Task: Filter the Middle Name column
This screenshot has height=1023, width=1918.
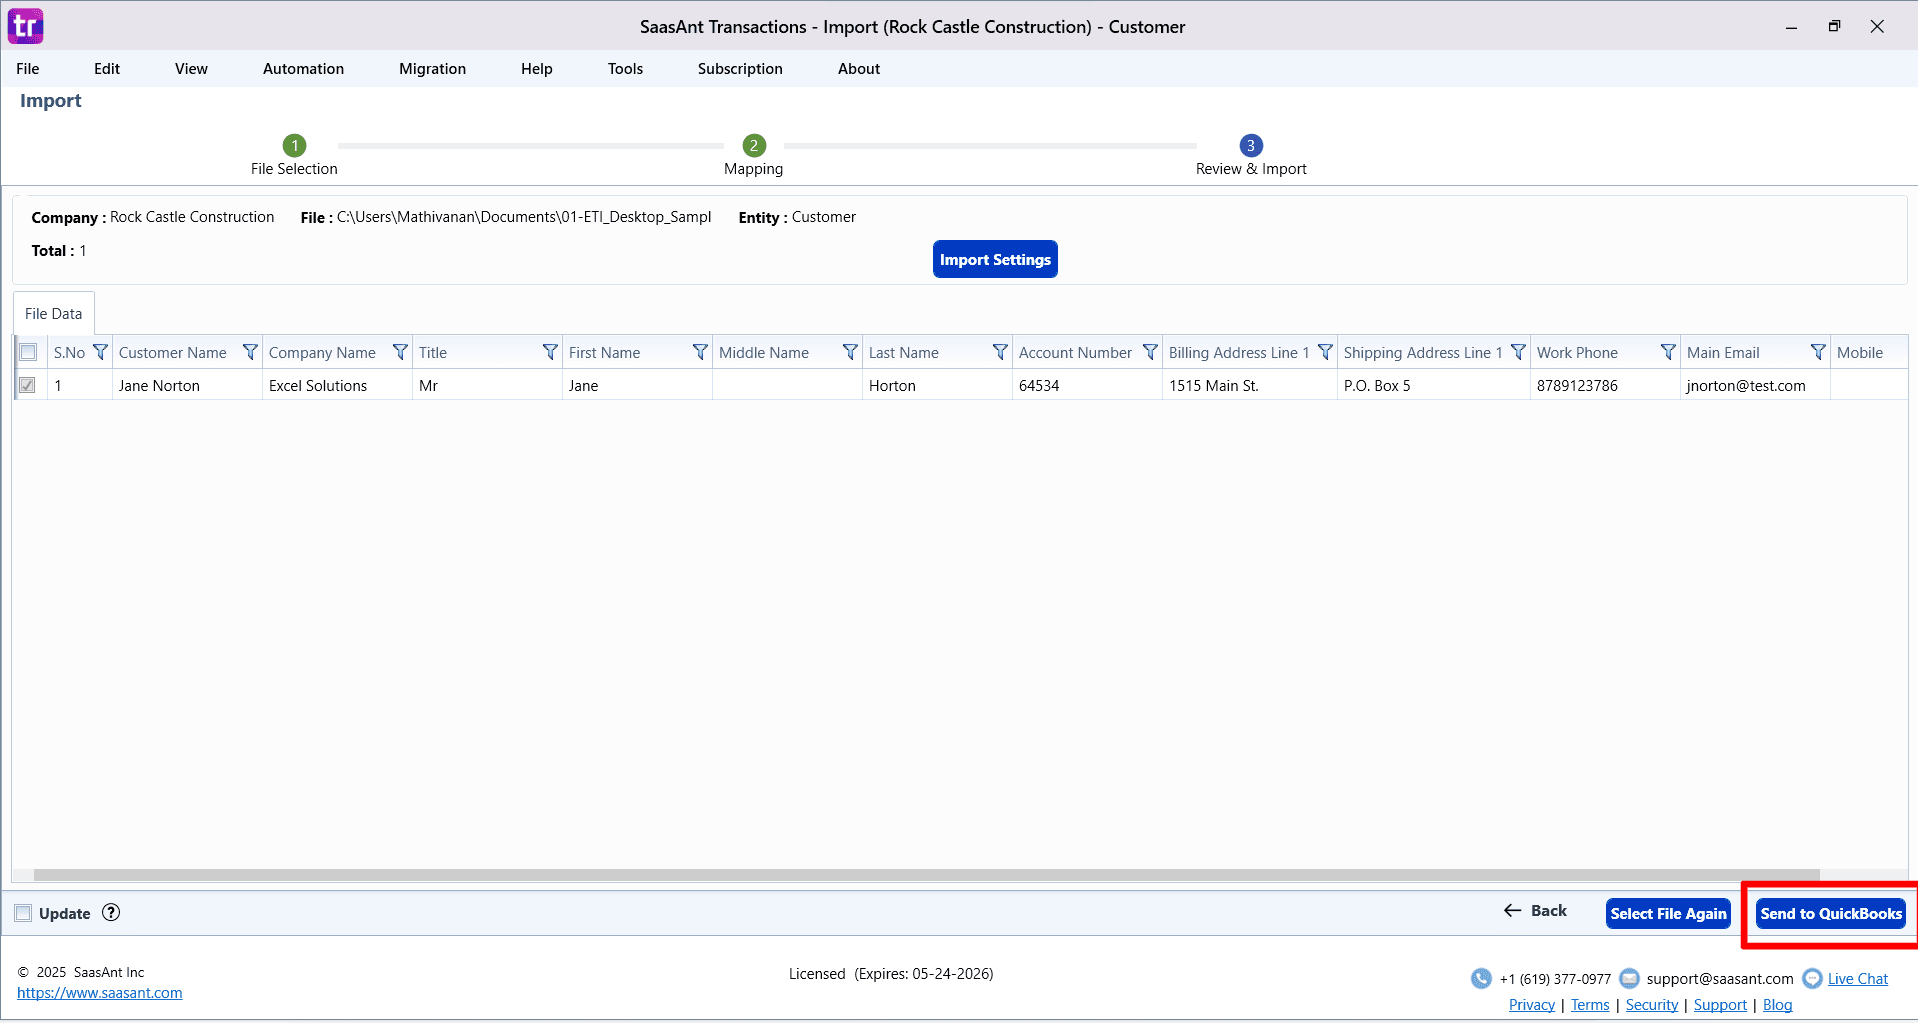Action: point(850,352)
